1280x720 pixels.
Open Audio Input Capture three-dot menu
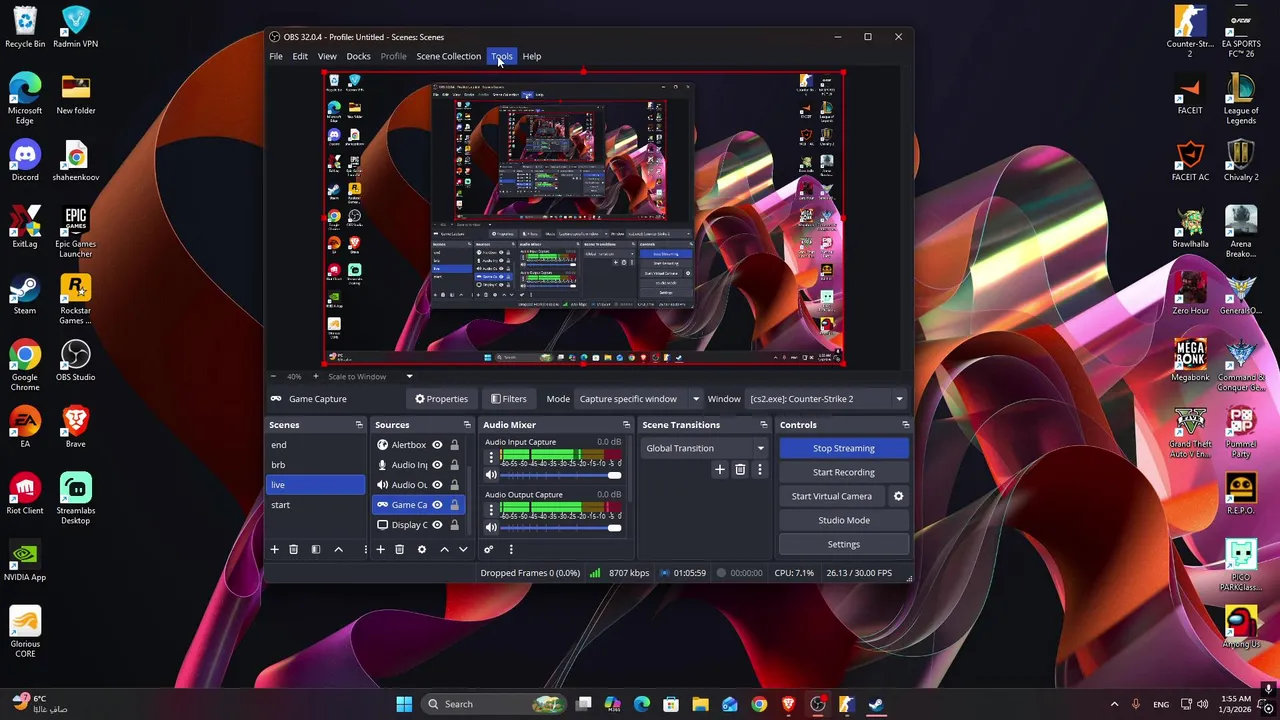coord(491,459)
